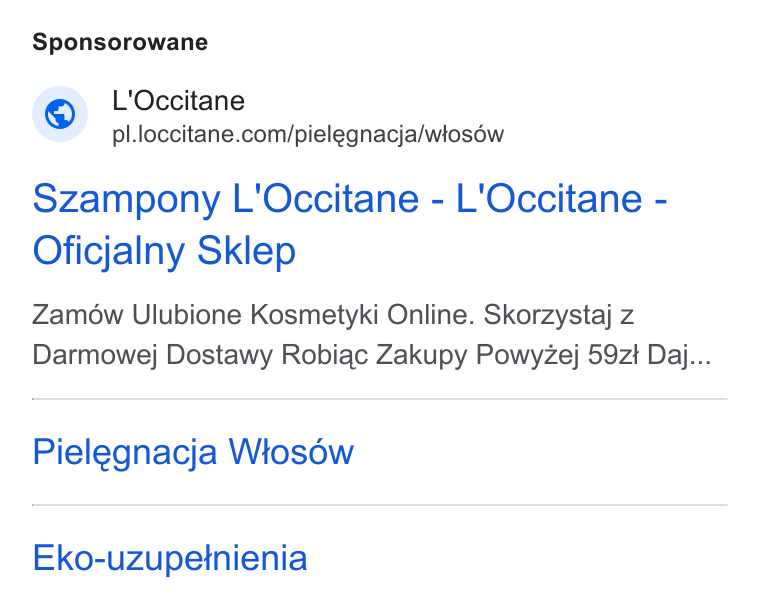Click the 'włosów' segment of the URL
Viewport: 760px width, 610px height.
coord(464,135)
